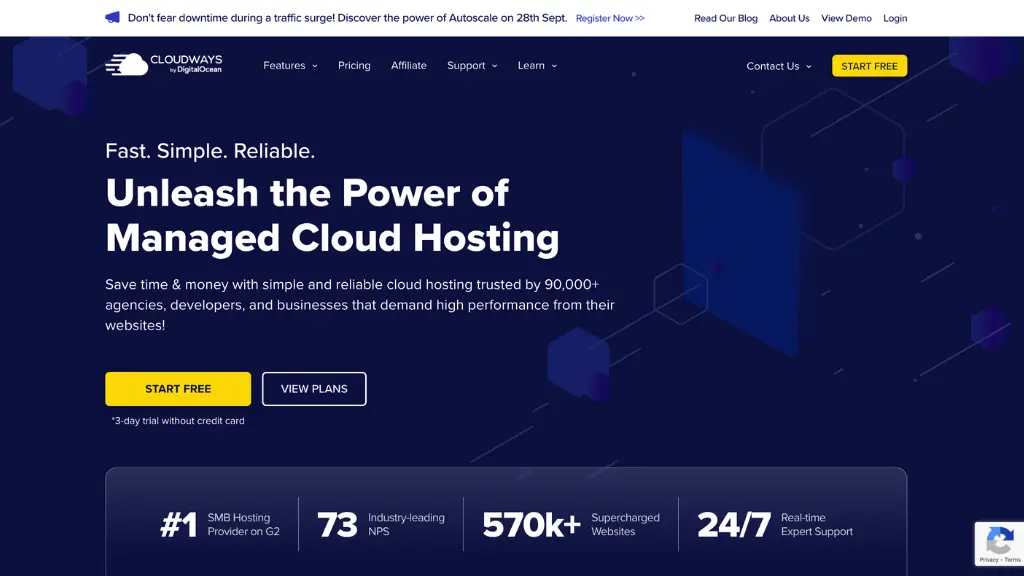1024x576 pixels.
Task: Click the 'Unleash the Power of' headline
Action: pos(307,193)
